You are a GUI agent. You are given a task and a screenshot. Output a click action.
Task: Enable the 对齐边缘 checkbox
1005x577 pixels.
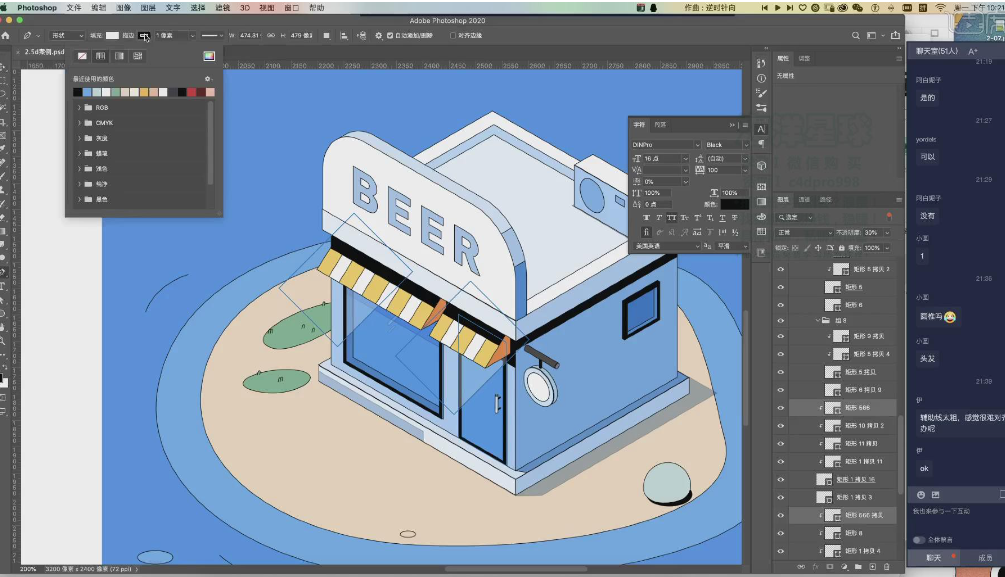pyautogui.click(x=452, y=35)
